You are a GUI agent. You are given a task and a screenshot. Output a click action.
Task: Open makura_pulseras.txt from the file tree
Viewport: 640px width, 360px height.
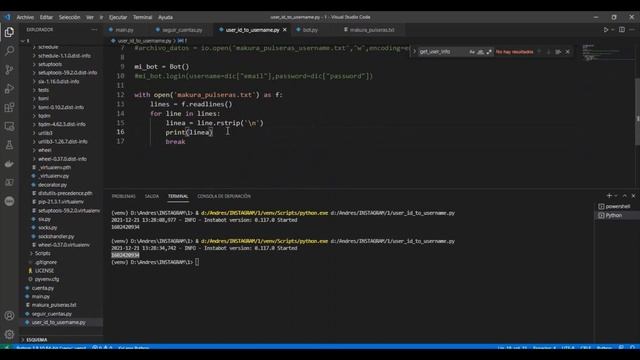[53, 305]
